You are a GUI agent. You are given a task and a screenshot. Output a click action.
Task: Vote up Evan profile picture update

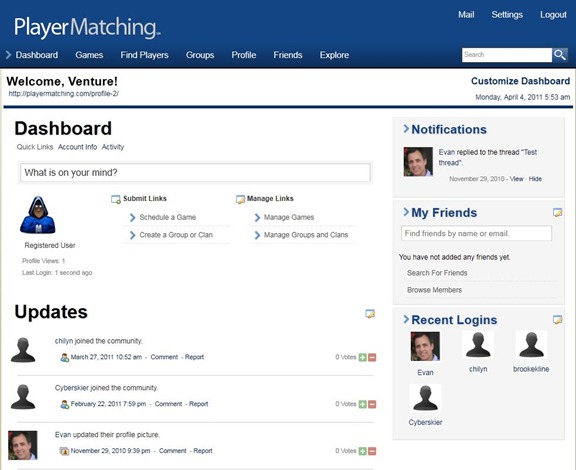(363, 451)
